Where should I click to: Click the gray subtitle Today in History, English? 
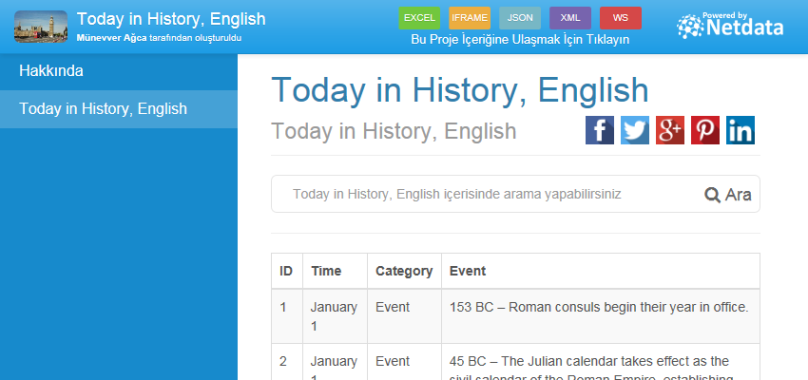394,131
